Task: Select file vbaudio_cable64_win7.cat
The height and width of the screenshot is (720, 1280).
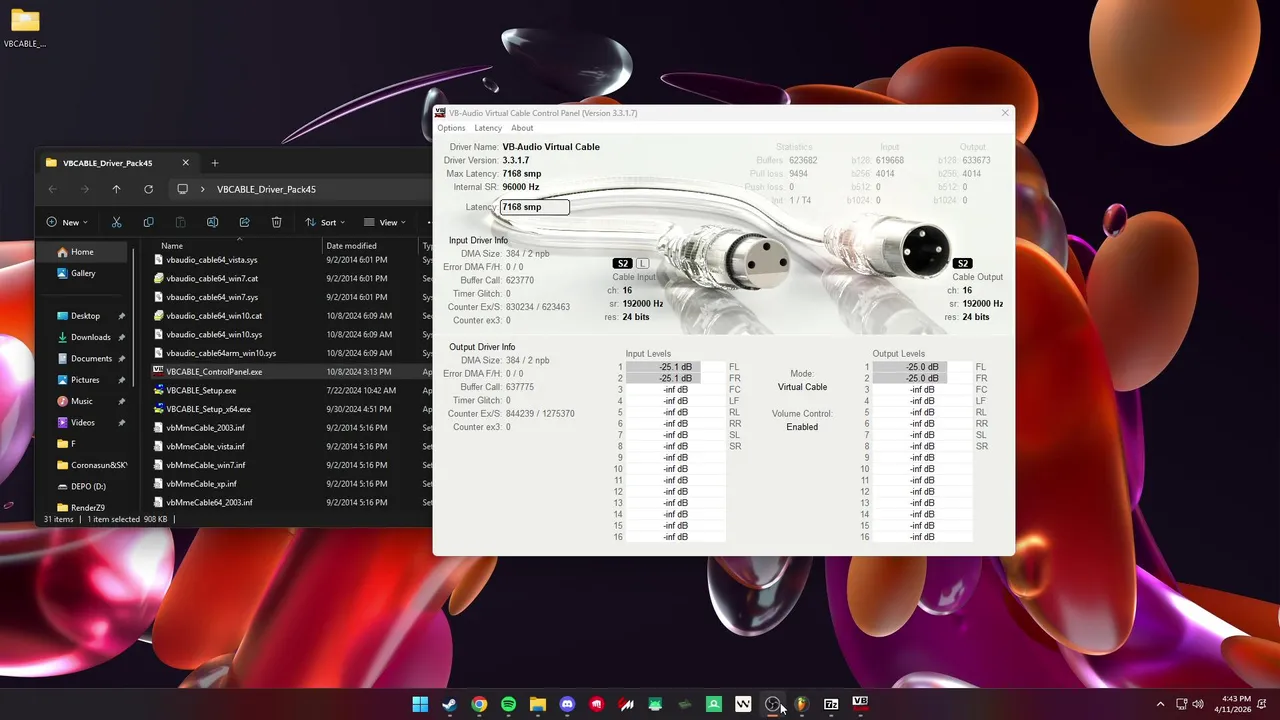Action: pyautogui.click(x=212, y=278)
